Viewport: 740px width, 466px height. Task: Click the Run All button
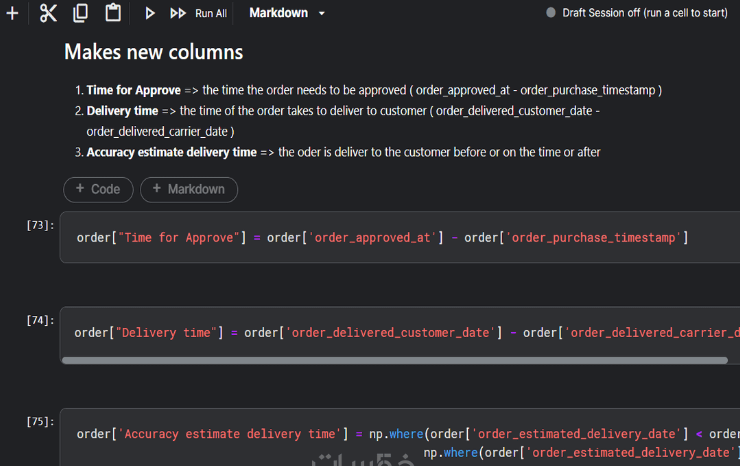click(198, 13)
